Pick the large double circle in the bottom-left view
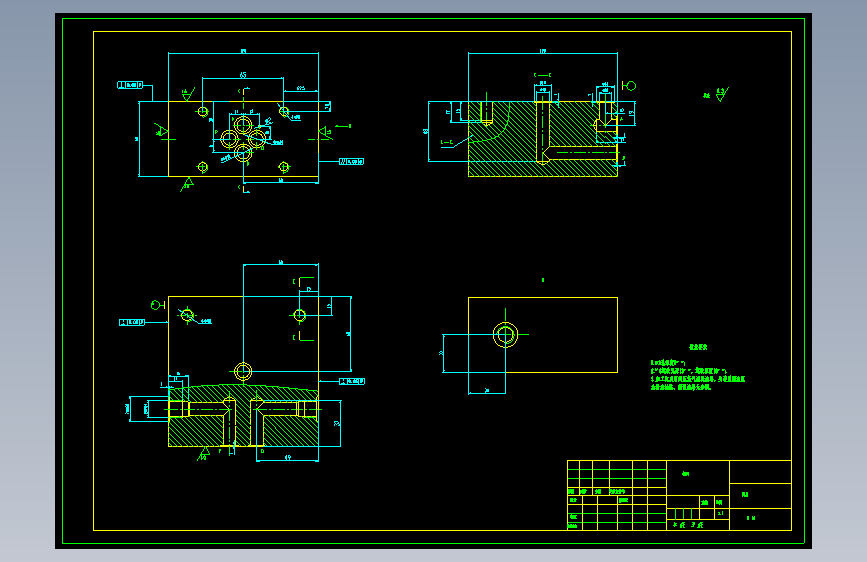The height and width of the screenshot is (562, 867). (243, 372)
